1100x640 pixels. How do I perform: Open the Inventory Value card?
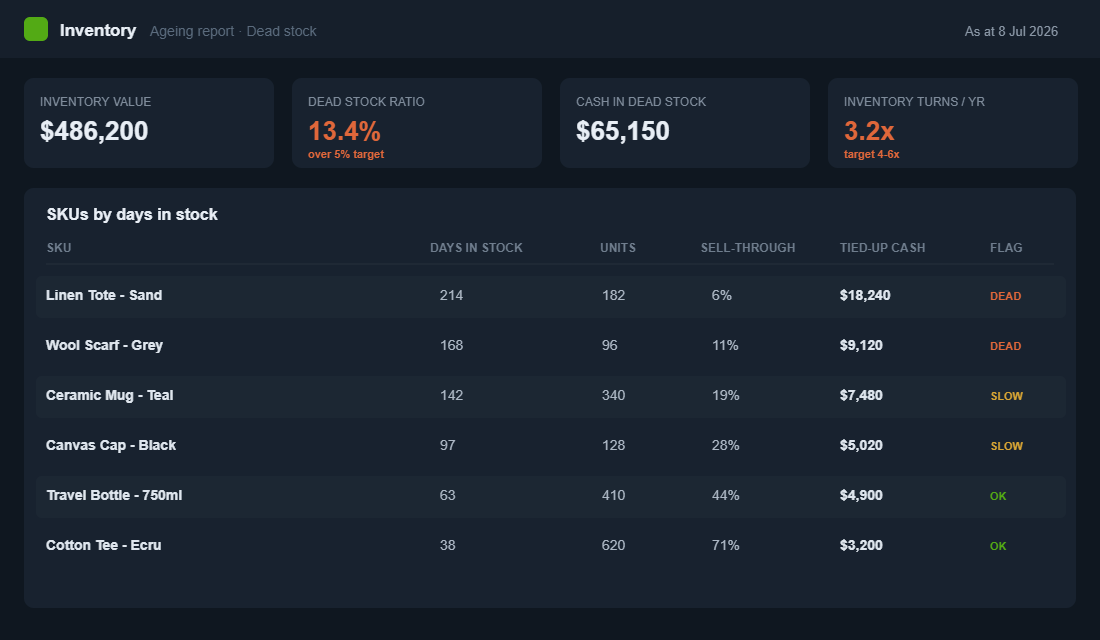click(149, 123)
